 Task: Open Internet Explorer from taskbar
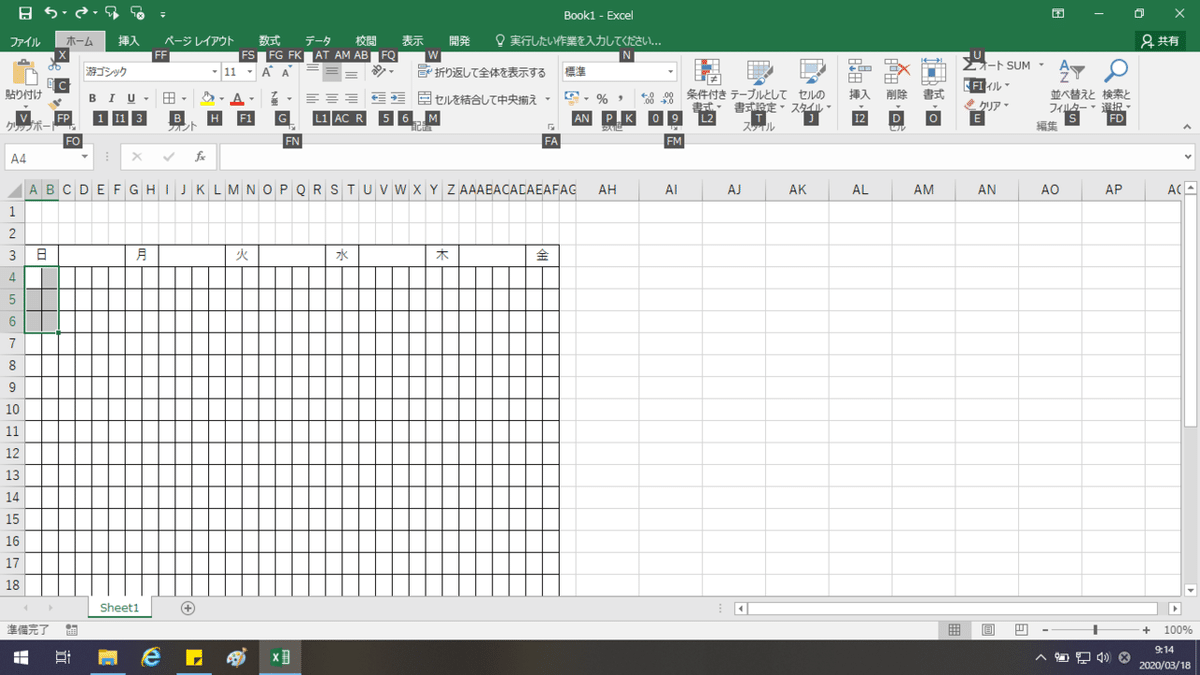click(x=151, y=657)
